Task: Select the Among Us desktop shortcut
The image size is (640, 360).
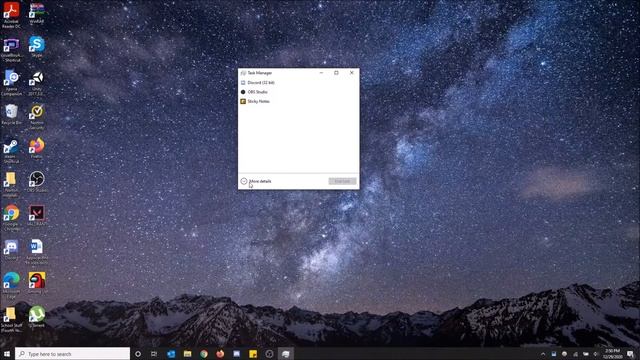Action: (37, 283)
